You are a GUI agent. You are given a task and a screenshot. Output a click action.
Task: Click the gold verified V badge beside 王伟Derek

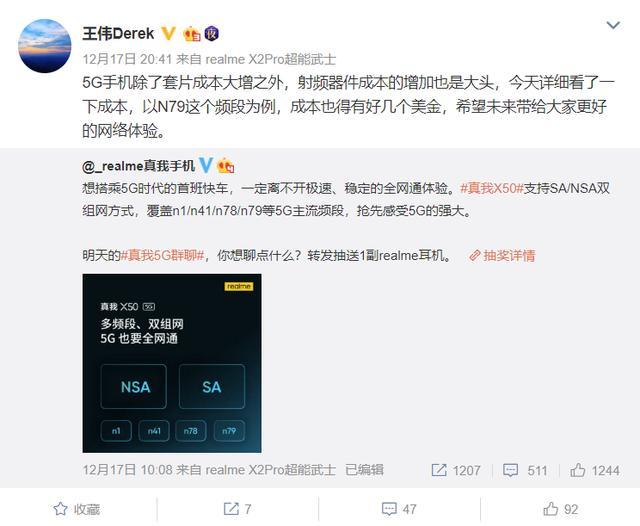click(168, 33)
